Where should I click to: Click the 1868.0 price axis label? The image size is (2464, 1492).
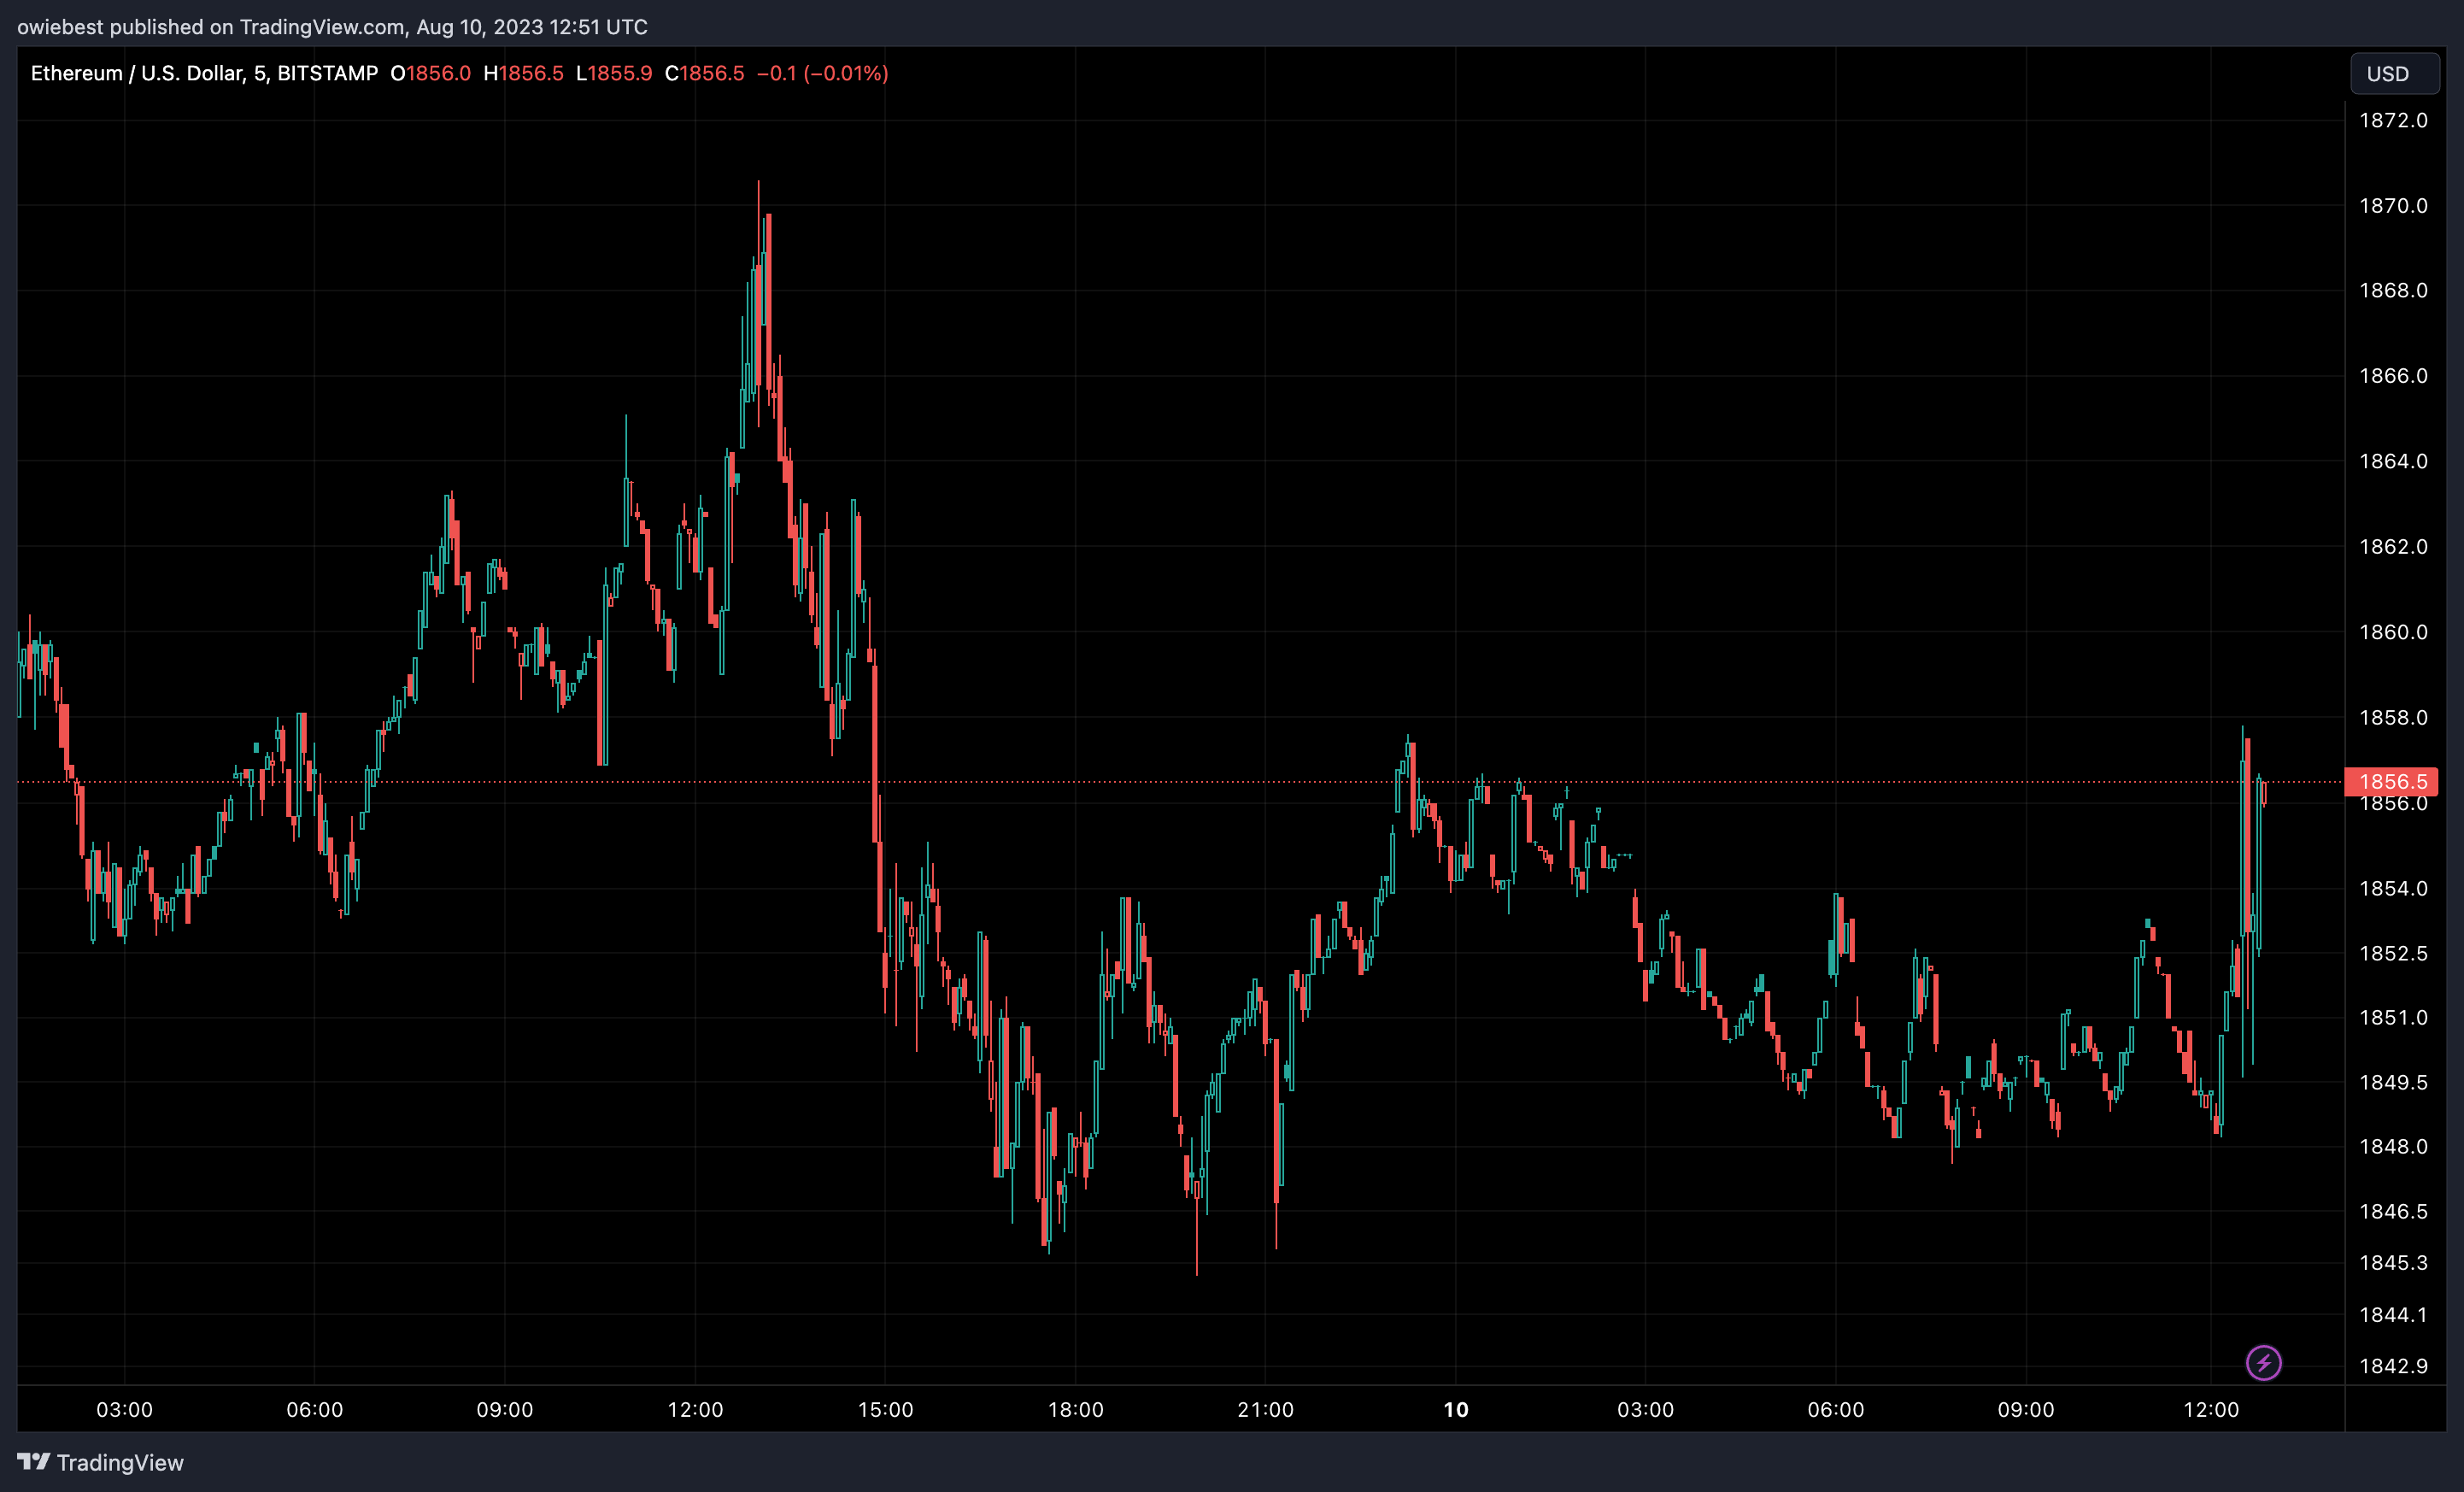(x=2393, y=290)
